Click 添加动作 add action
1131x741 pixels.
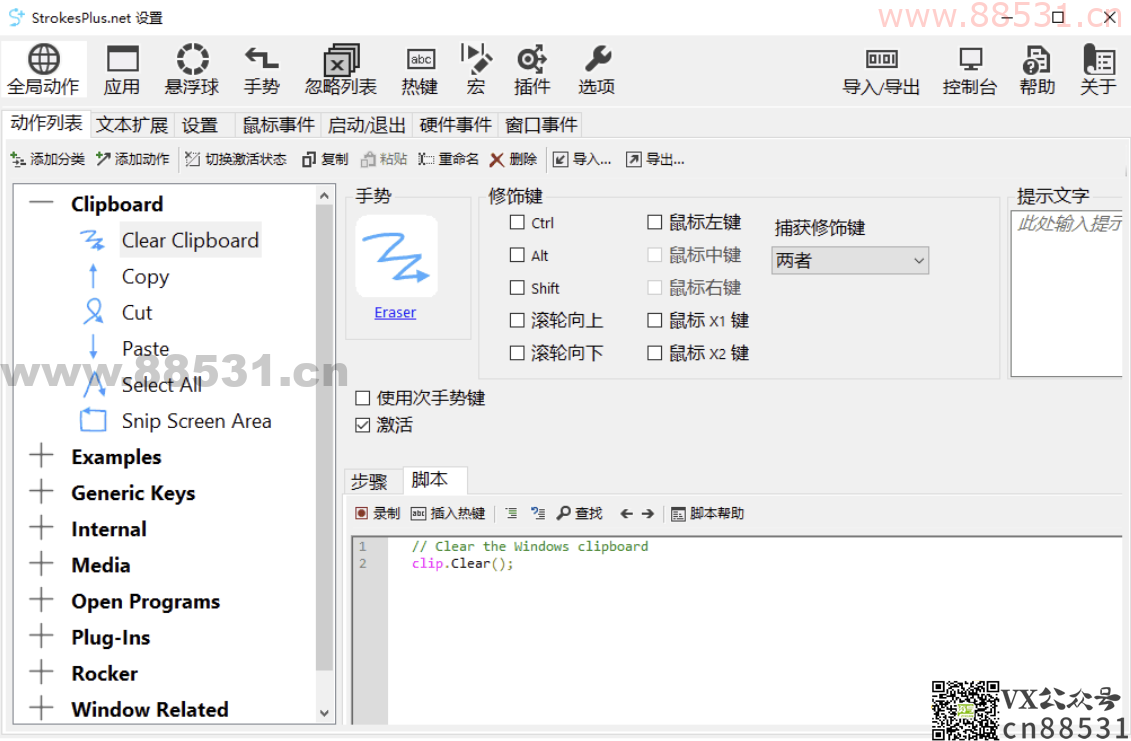coord(133,159)
